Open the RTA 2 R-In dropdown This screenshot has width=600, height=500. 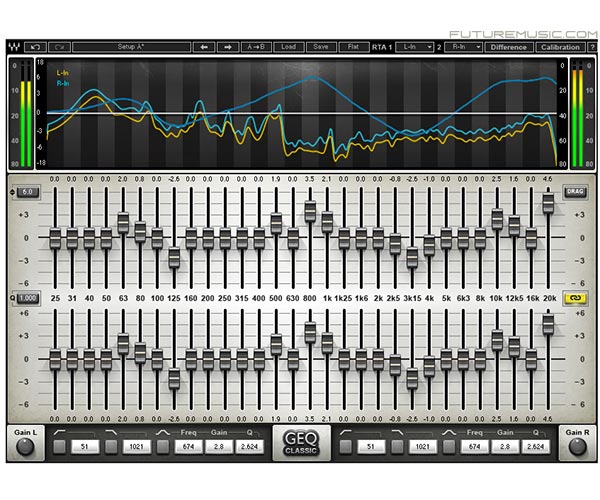pos(463,47)
